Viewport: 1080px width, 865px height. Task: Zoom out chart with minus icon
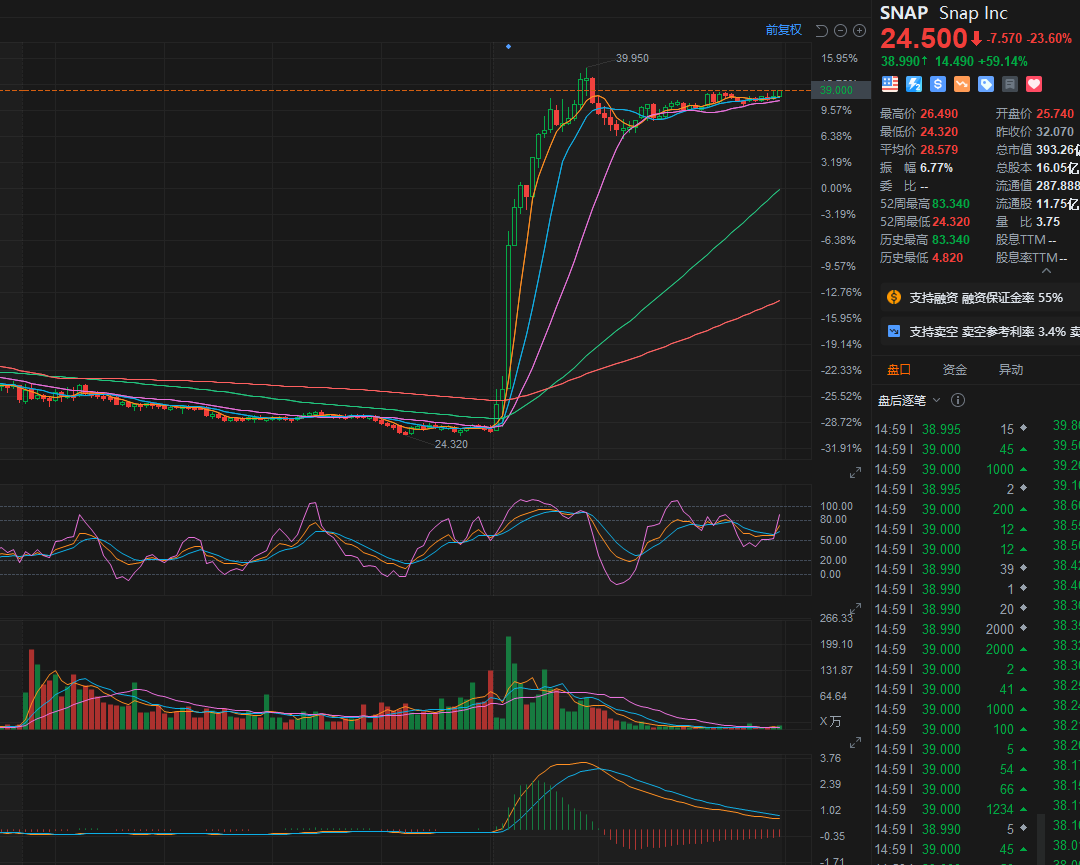pos(840,30)
